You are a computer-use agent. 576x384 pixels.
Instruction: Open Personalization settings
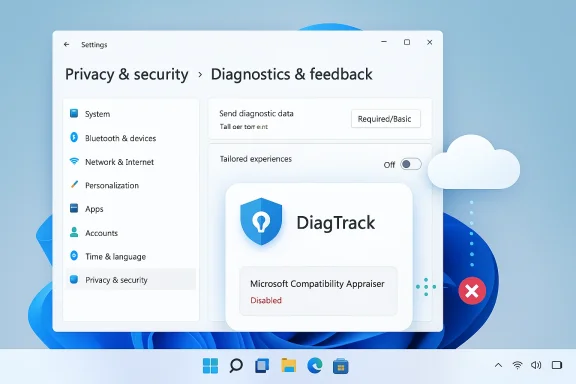click(130, 186)
